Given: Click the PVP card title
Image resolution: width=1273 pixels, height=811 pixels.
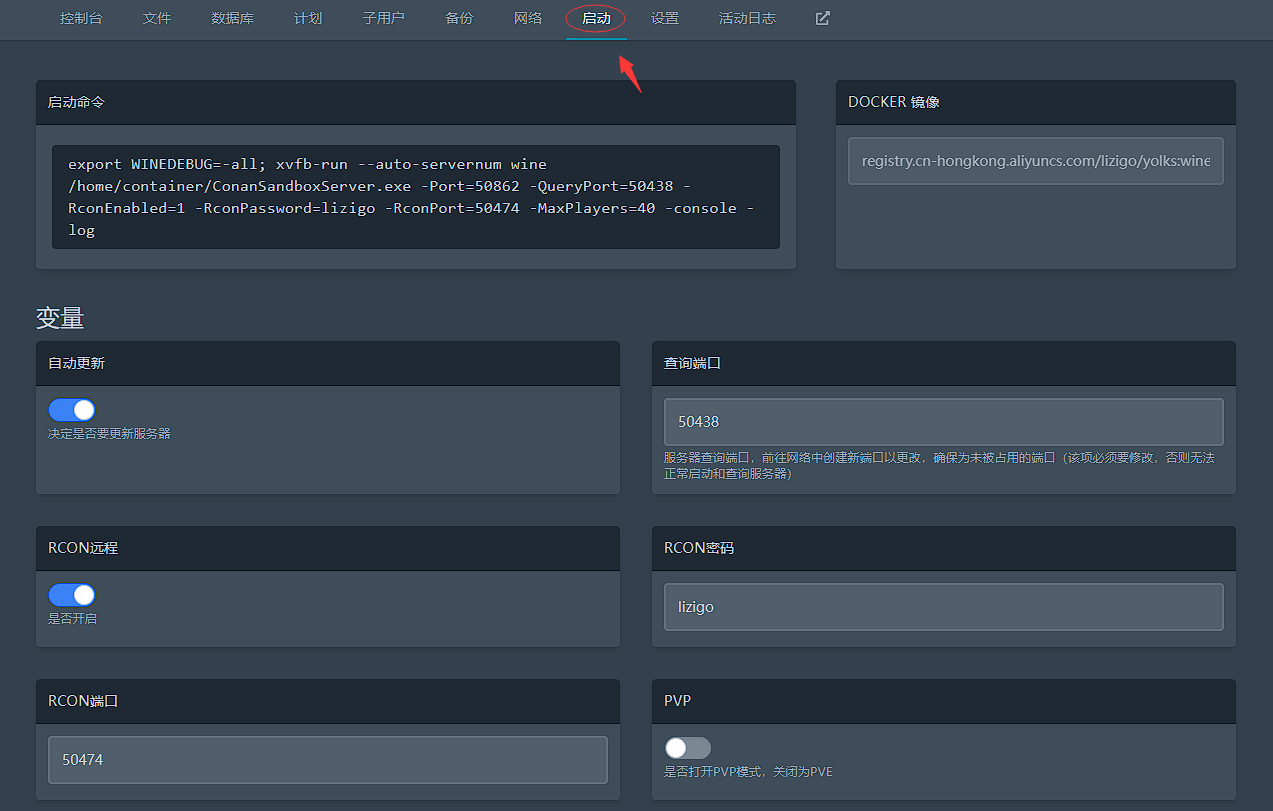Looking at the screenshot, I should 677,701.
